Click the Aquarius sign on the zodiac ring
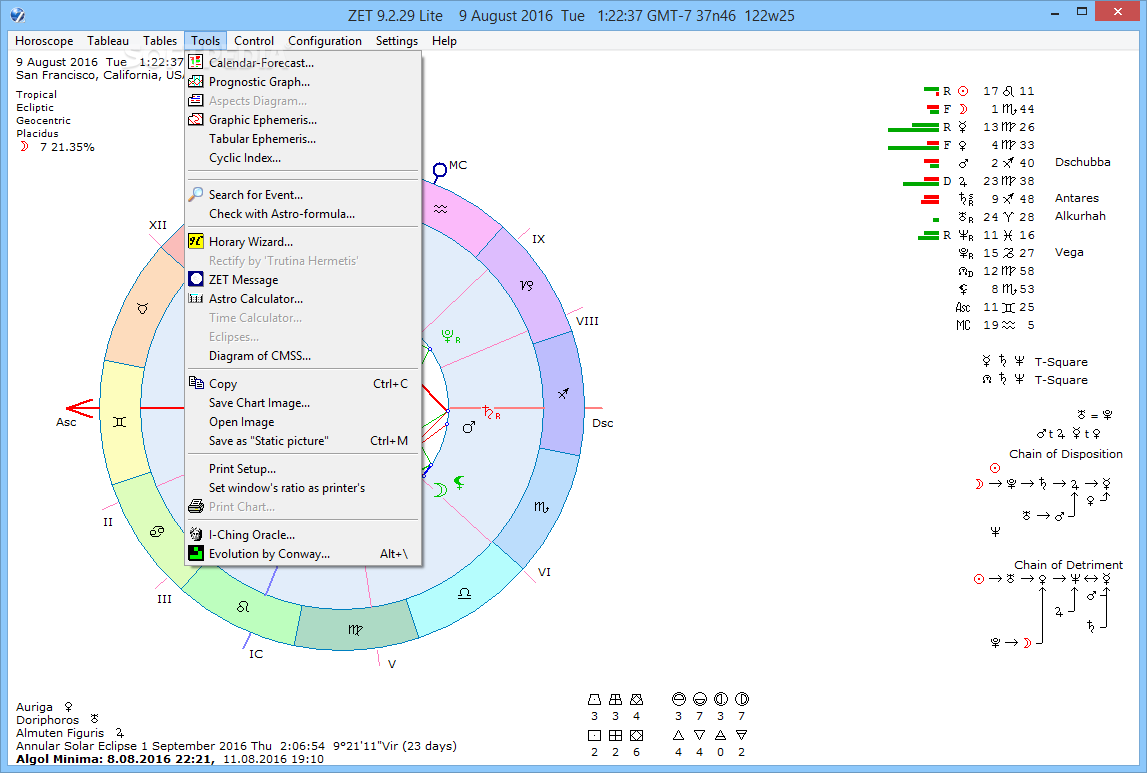This screenshot has width=1147, height=773. coord(440,209)
